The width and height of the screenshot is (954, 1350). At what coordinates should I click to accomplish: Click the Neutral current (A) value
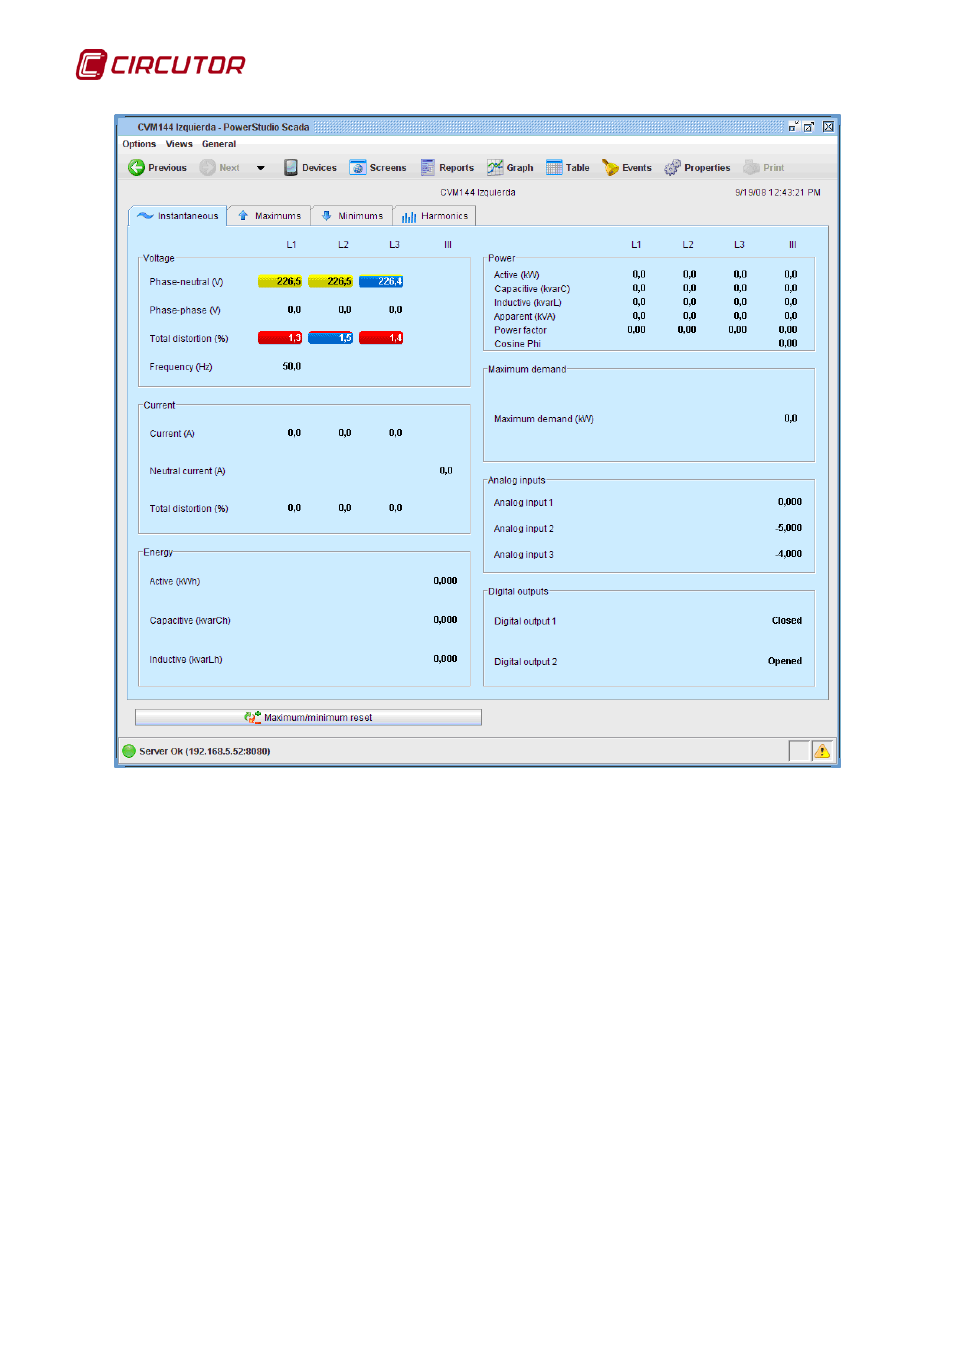(x=446, y=471)
